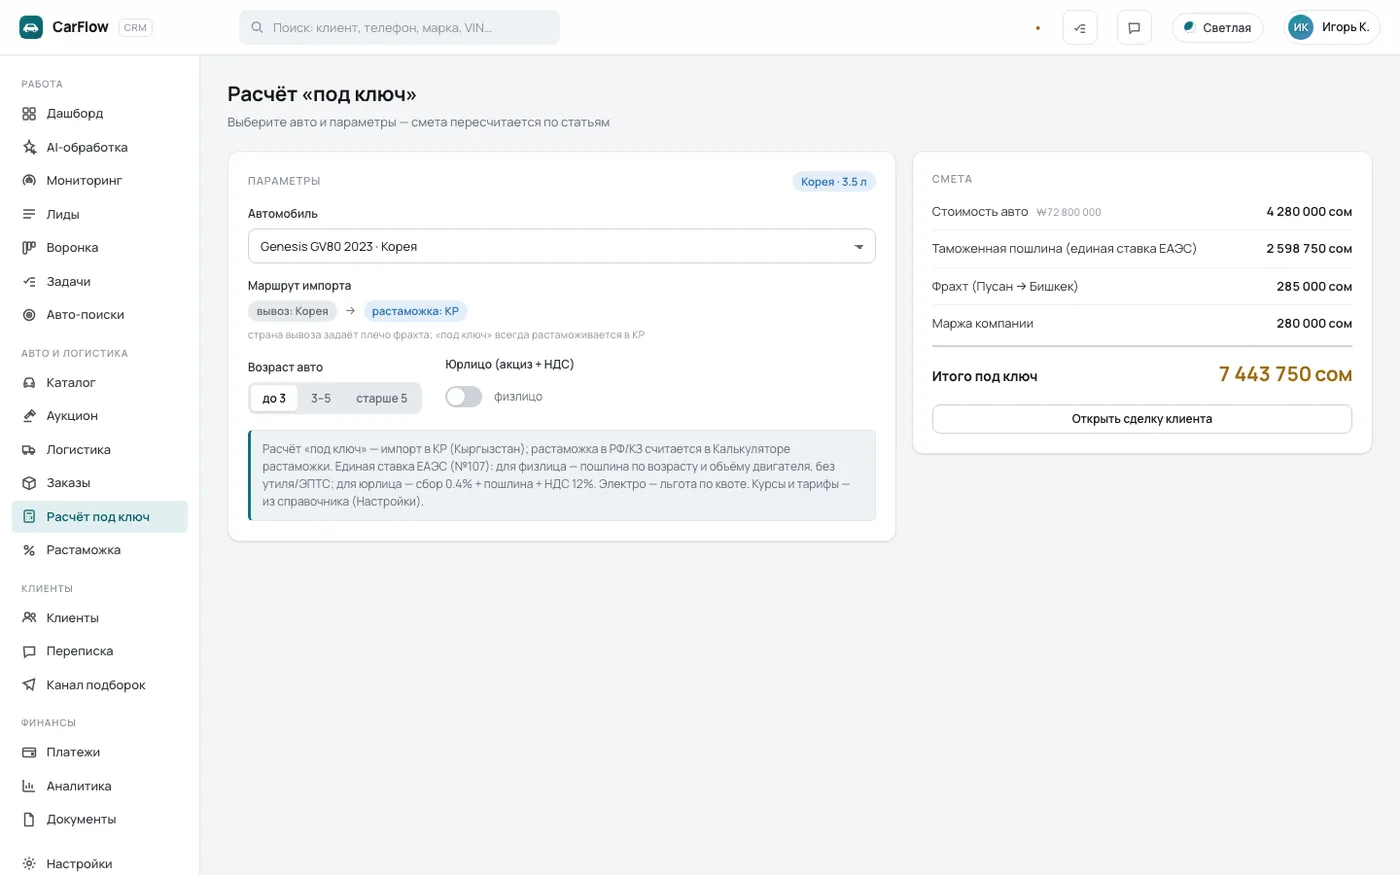Click company margin value «280 000 сом»
This screenshot has height=875, width=1400.
[x=1314, y=323]
